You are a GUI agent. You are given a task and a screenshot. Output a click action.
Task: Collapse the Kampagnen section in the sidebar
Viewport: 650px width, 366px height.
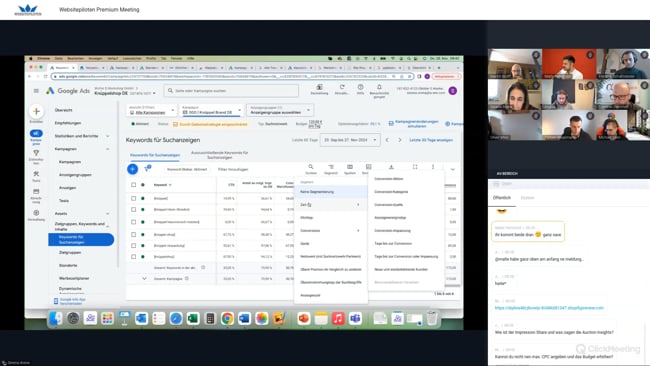(x=108, y=149)
